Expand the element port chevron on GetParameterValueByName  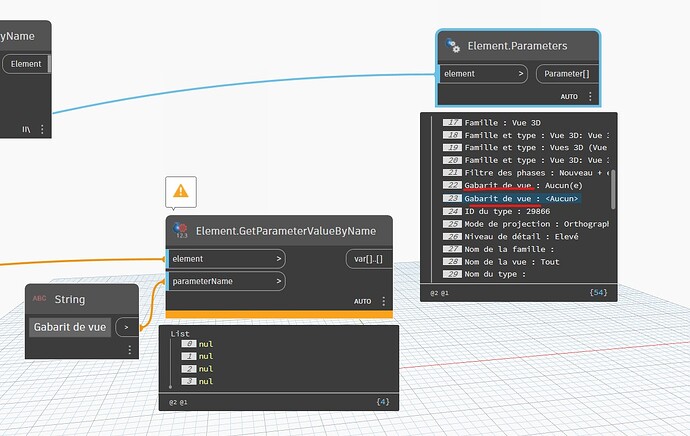[x=279, y=259]
